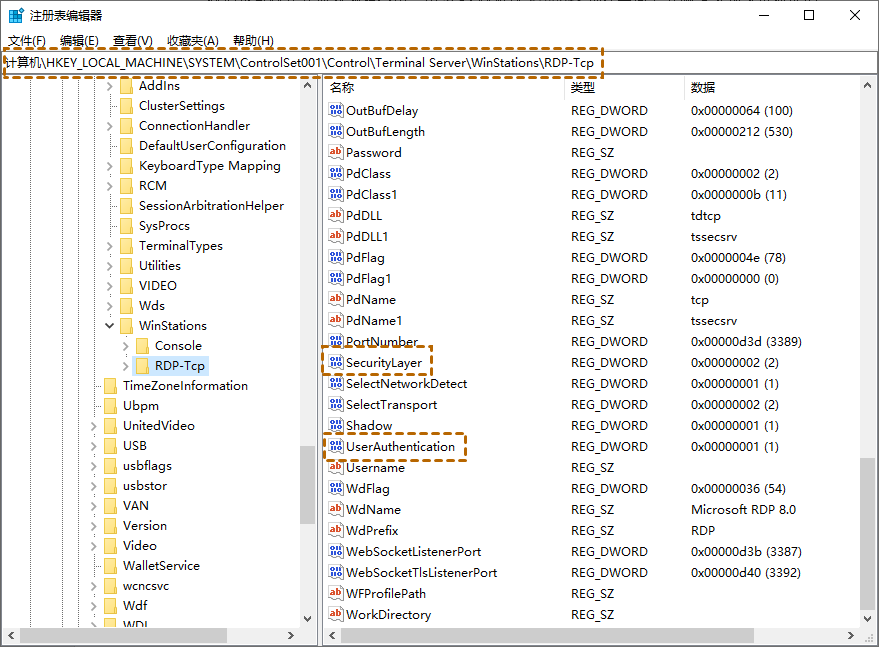This screenshot has height=647, width=879.
Task: Click the DWORD icon next to Shadow
Action: pos(336,425)
